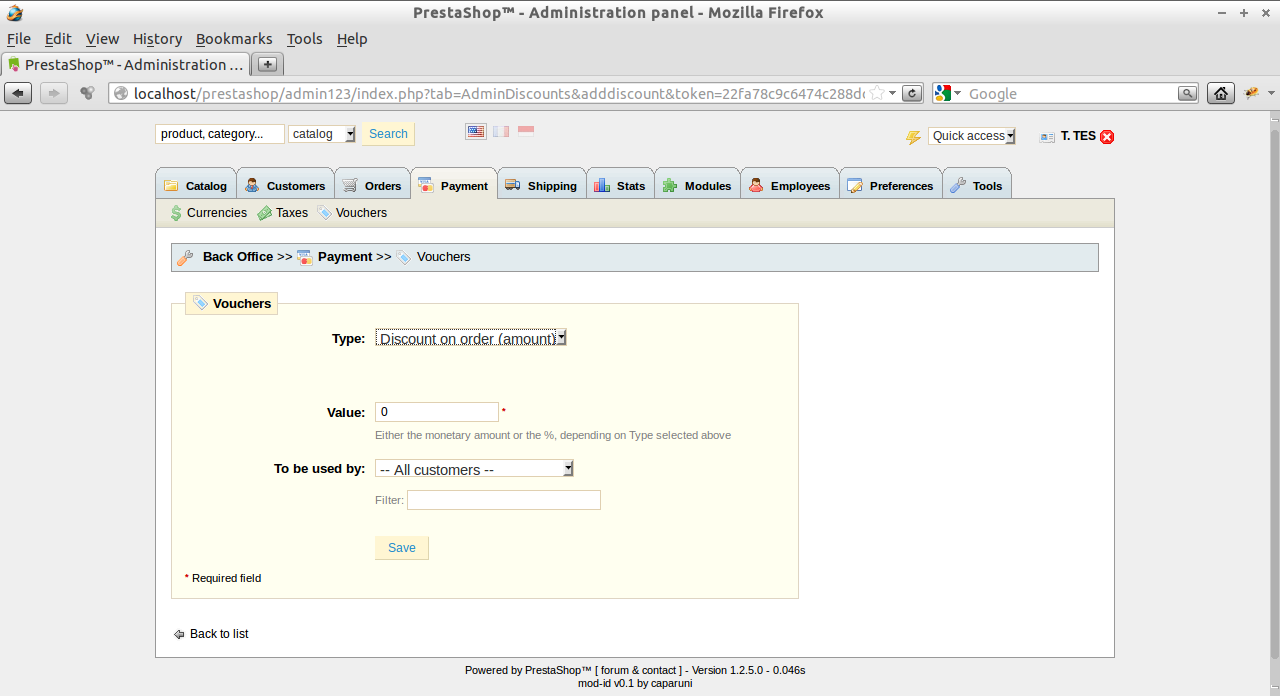The height and width of the screenshot is (696, 1280).
Task: Open the Preferences tab
Action: point(891,185)
